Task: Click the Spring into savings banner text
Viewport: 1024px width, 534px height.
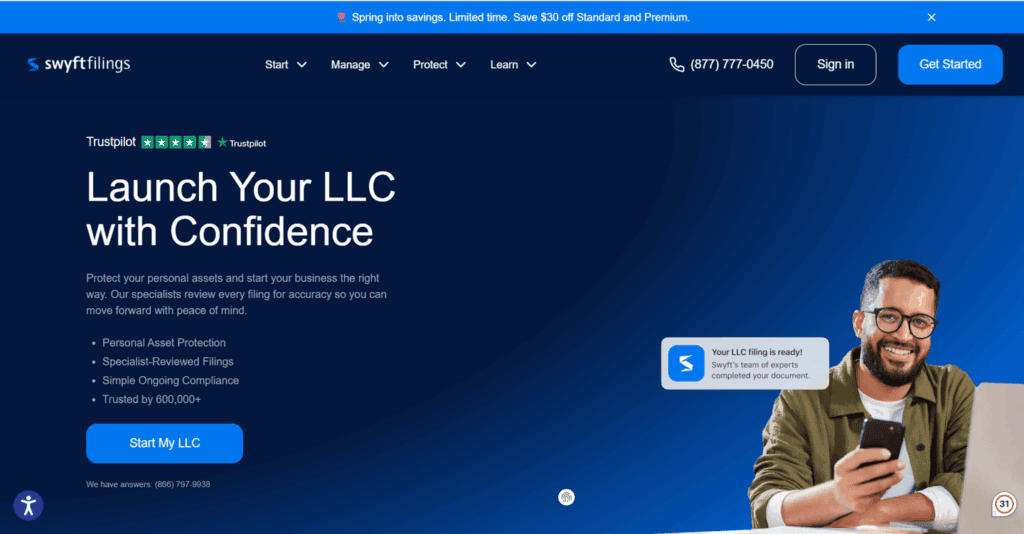Action: [x=520, y=18]
